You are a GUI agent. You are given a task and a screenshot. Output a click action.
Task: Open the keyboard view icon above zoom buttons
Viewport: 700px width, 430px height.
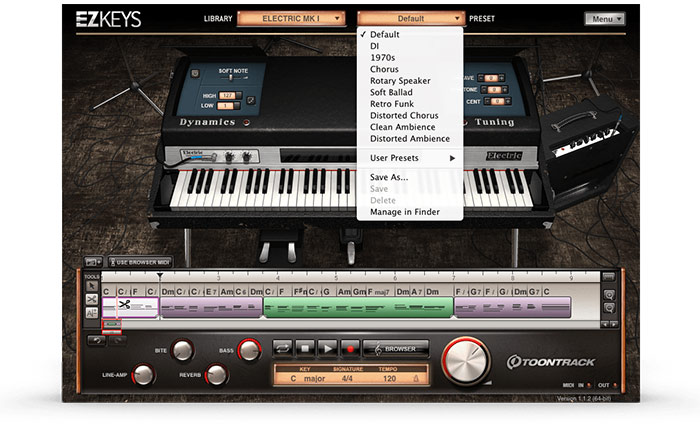click(x=608, y=277)
